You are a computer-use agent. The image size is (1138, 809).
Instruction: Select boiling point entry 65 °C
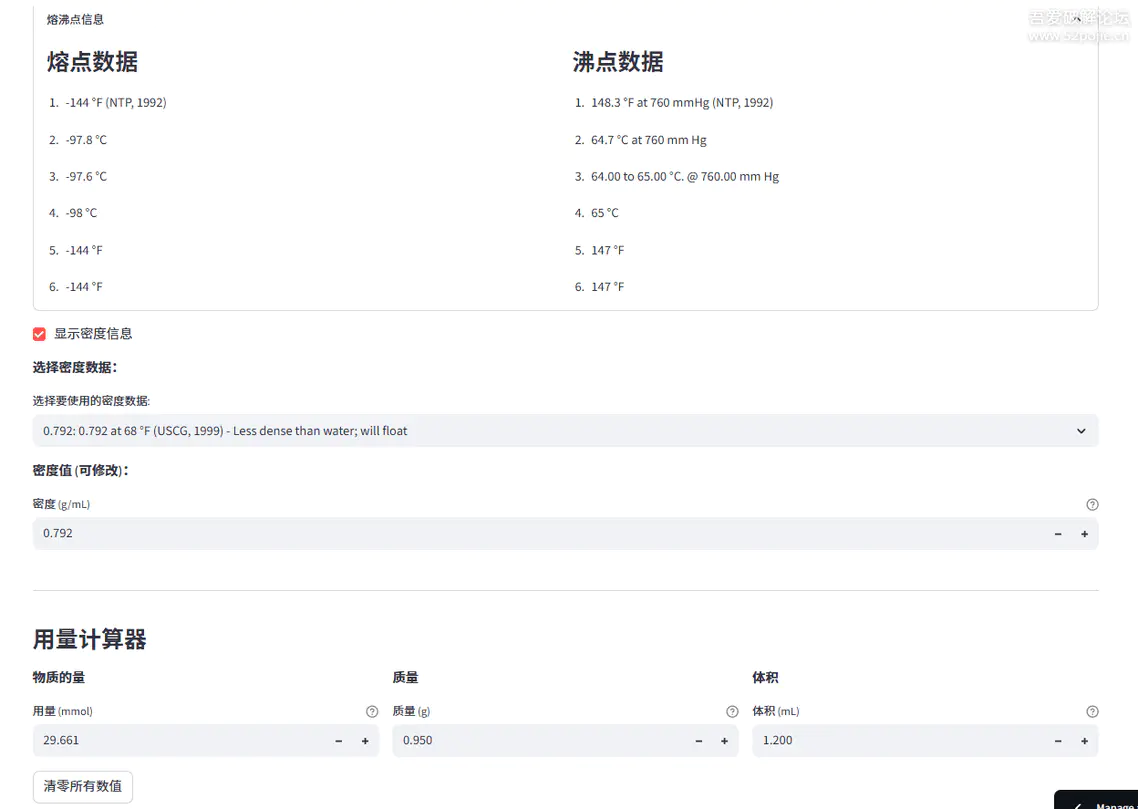[605, 213]
